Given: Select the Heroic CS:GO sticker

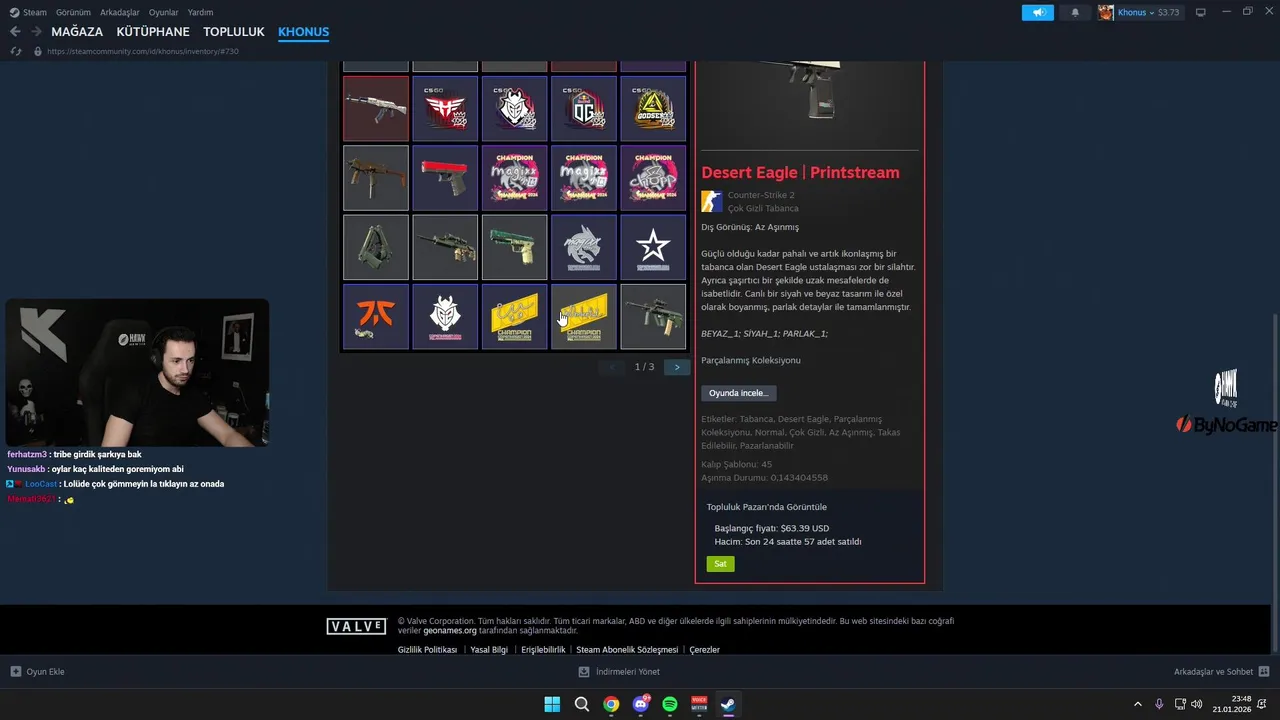Looking at the screenshot, I should pos(445,108).
